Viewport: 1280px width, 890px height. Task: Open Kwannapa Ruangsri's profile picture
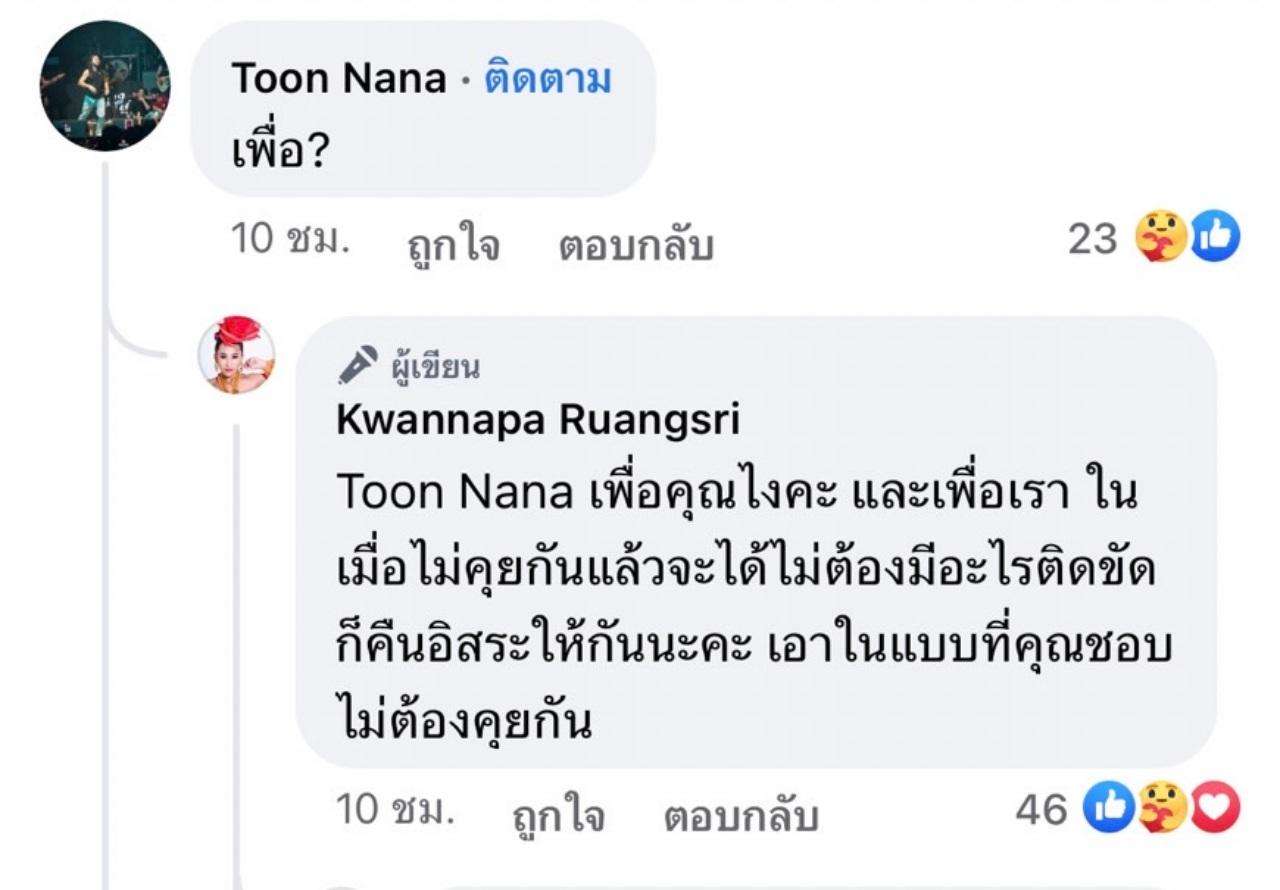tap(236, 355)
